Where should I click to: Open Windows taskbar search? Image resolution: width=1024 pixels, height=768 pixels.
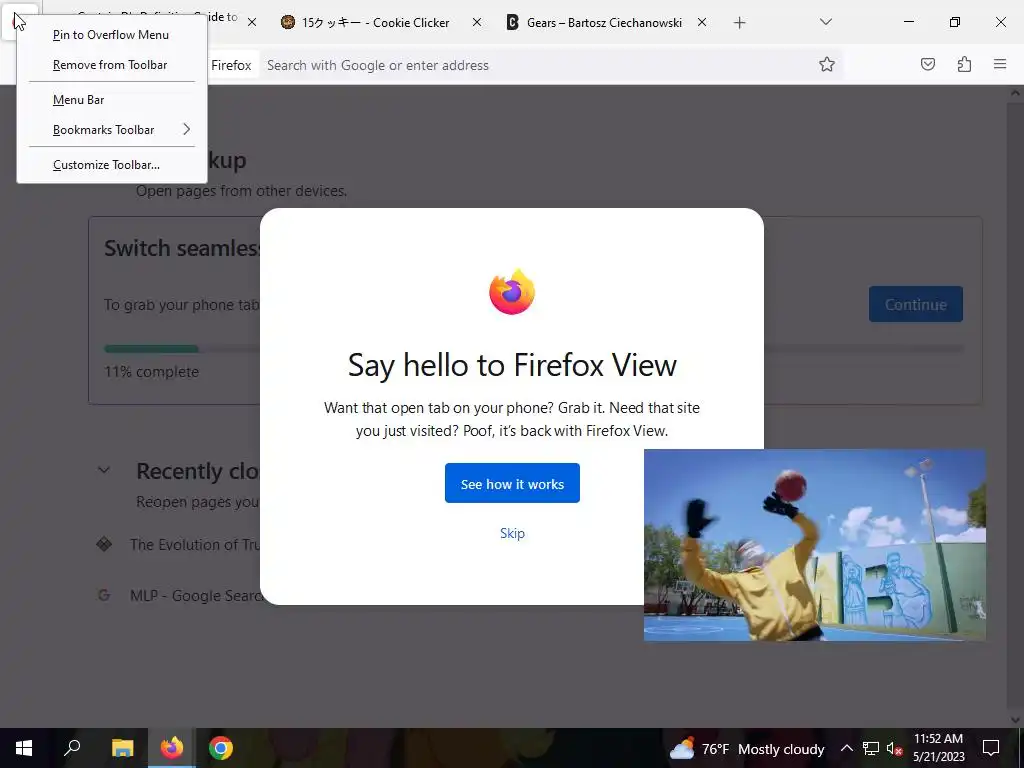(72, 748)
